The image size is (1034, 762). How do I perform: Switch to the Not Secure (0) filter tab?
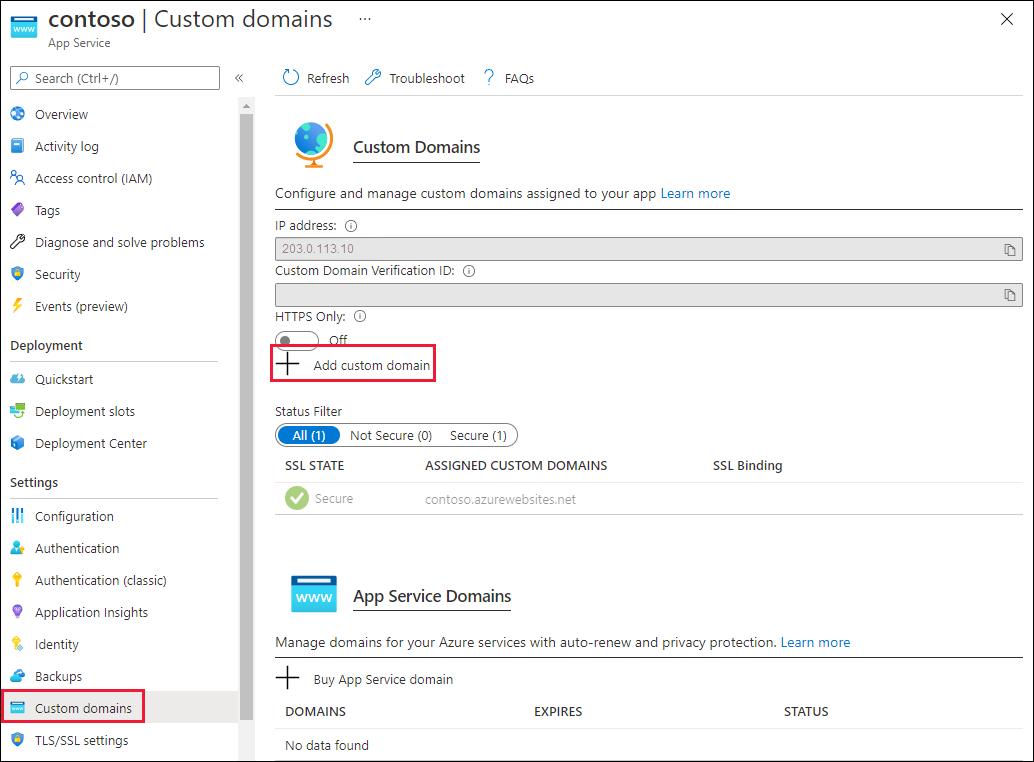click(390, 435)
